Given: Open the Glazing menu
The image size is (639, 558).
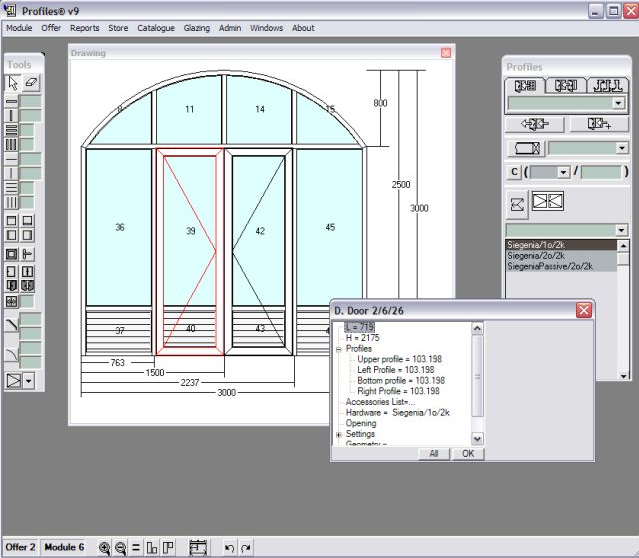Looking at the screenshot, I should tap(196, 28).
